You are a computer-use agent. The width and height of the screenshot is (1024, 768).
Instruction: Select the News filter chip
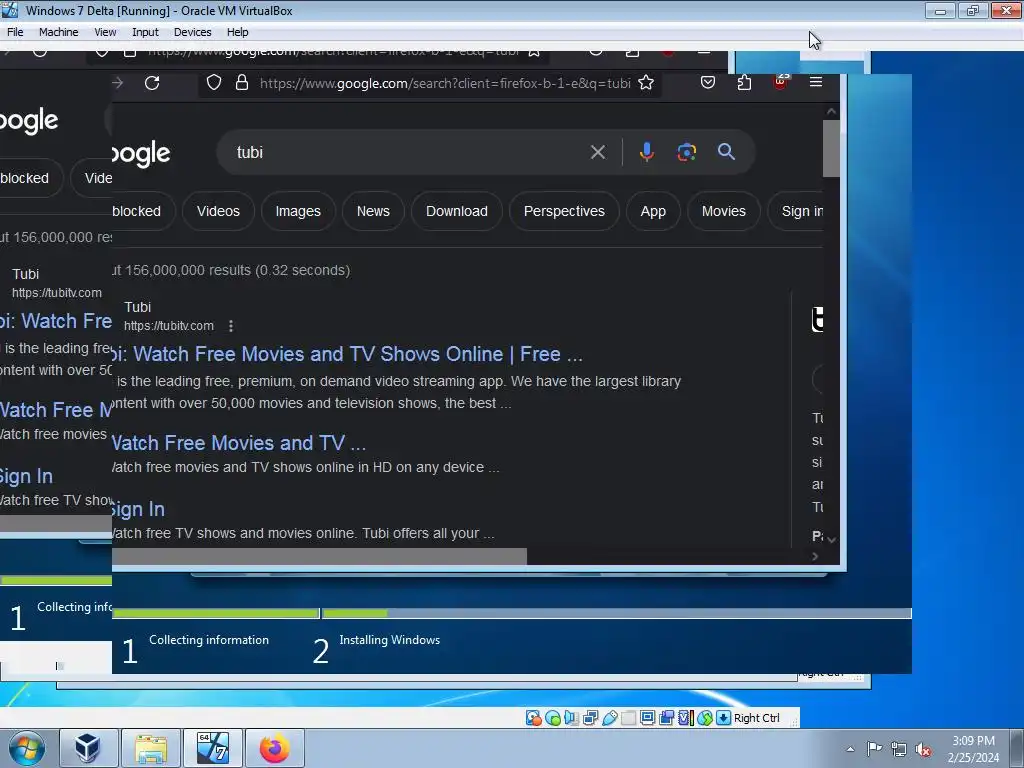pos(373,211)
